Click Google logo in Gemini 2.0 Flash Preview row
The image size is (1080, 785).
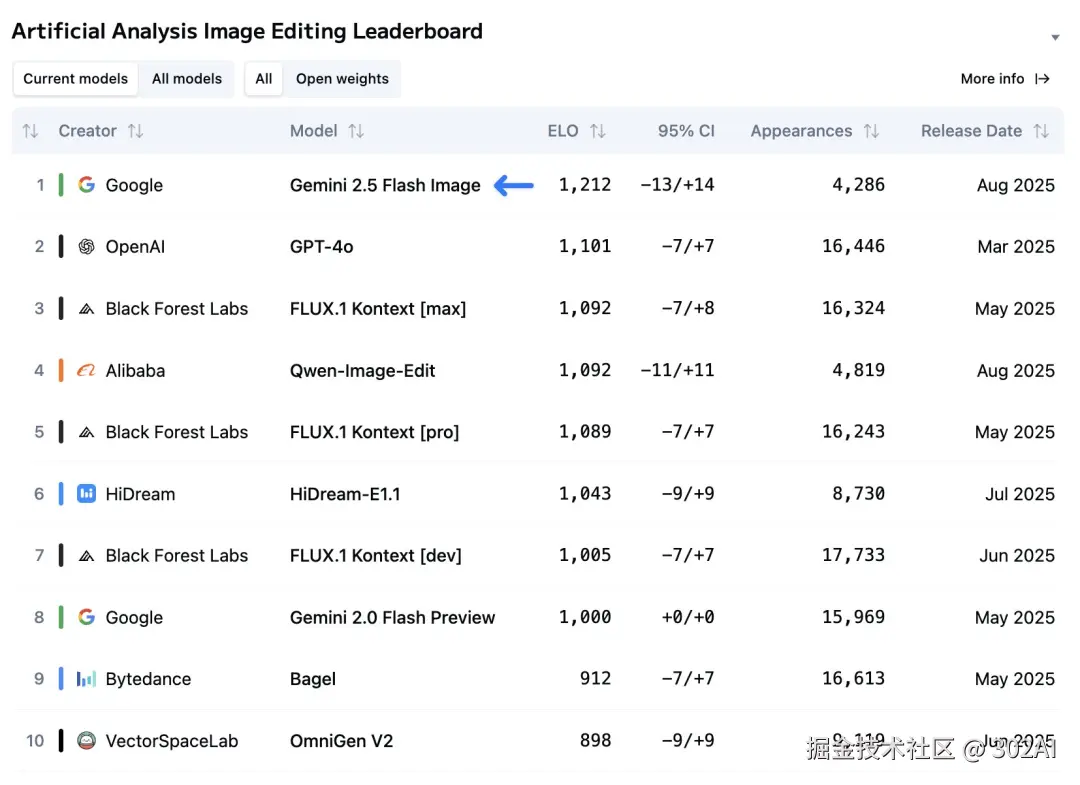point(86,617)
